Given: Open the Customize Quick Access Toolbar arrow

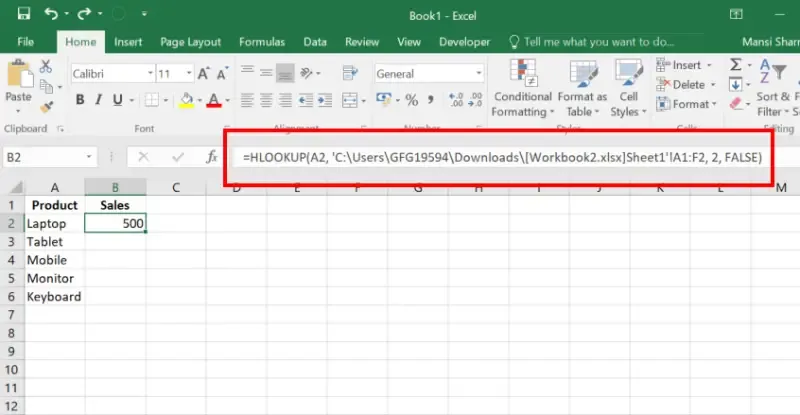Looking at the screenshot, I should [x=144, y=14].
